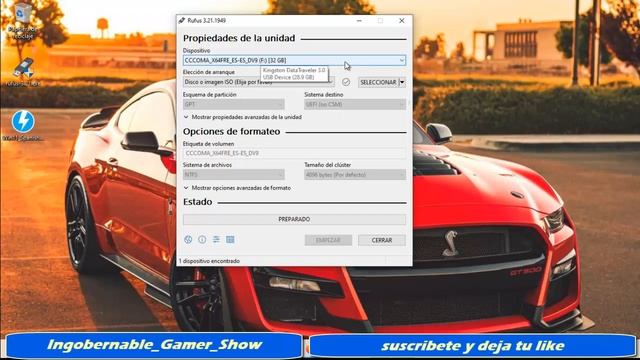
Task: Open the Recycle Bin desktop icon
Action: click(22, 21)
